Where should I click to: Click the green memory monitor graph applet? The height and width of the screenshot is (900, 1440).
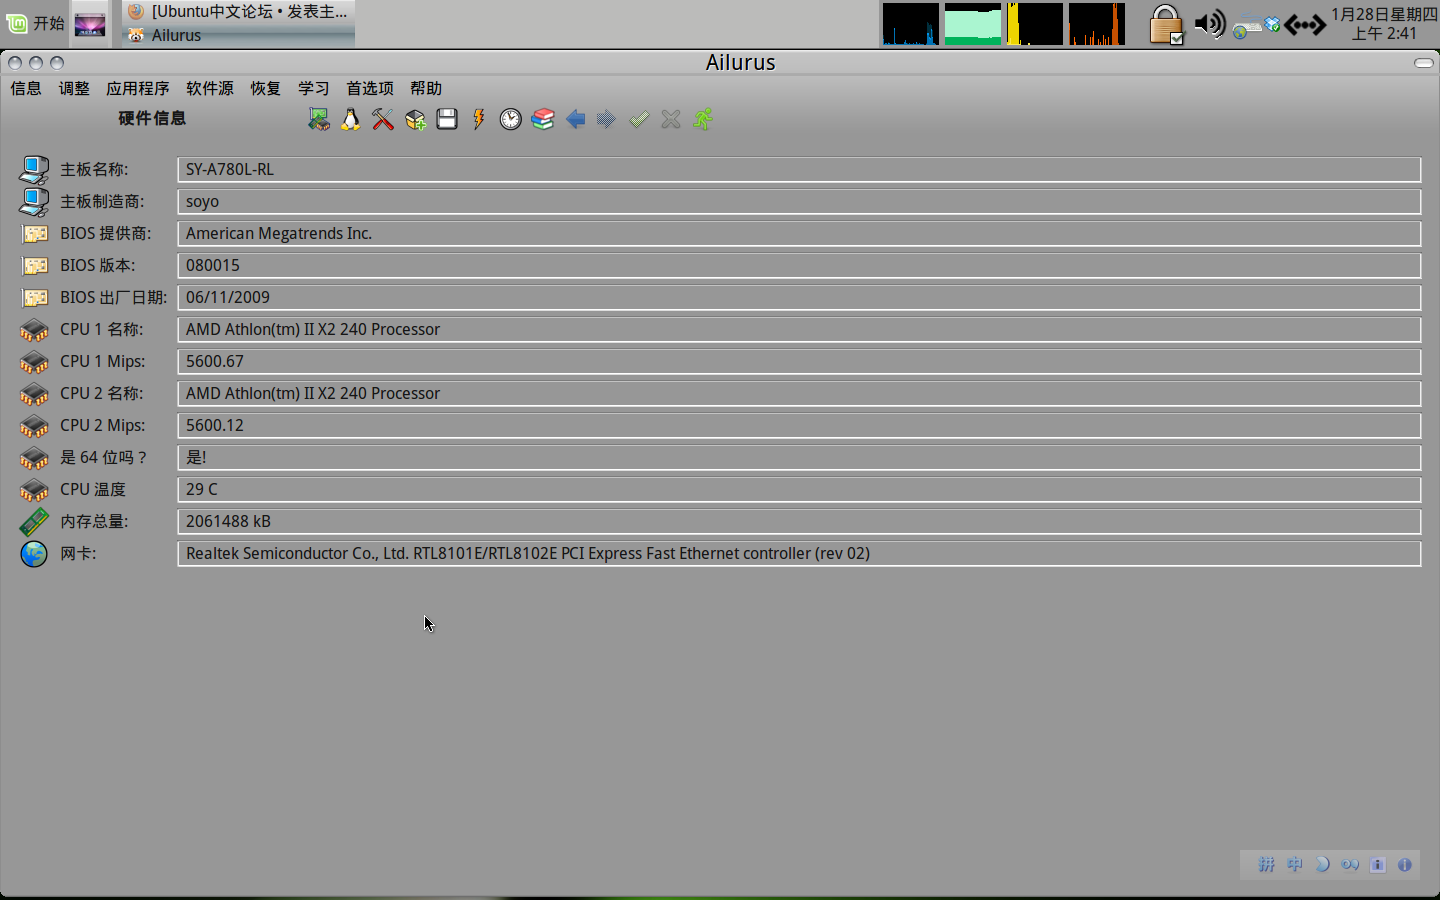[972, 24]
